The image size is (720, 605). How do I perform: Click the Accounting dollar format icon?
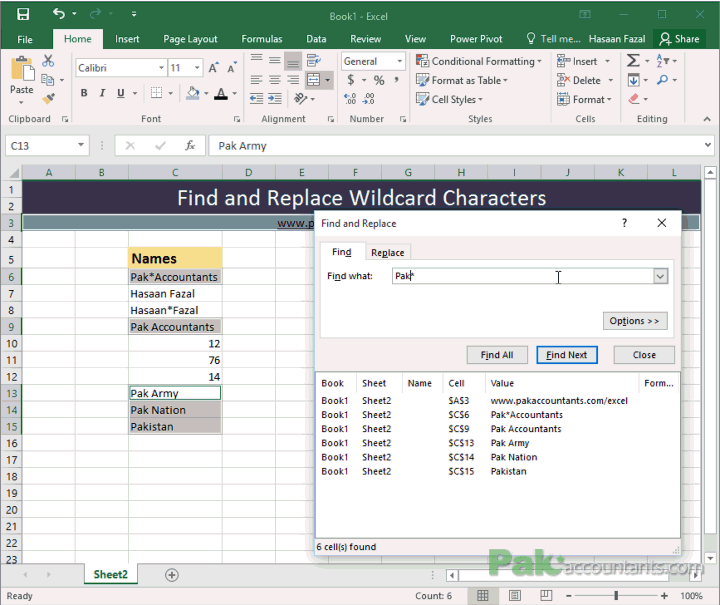click(351, 80)
